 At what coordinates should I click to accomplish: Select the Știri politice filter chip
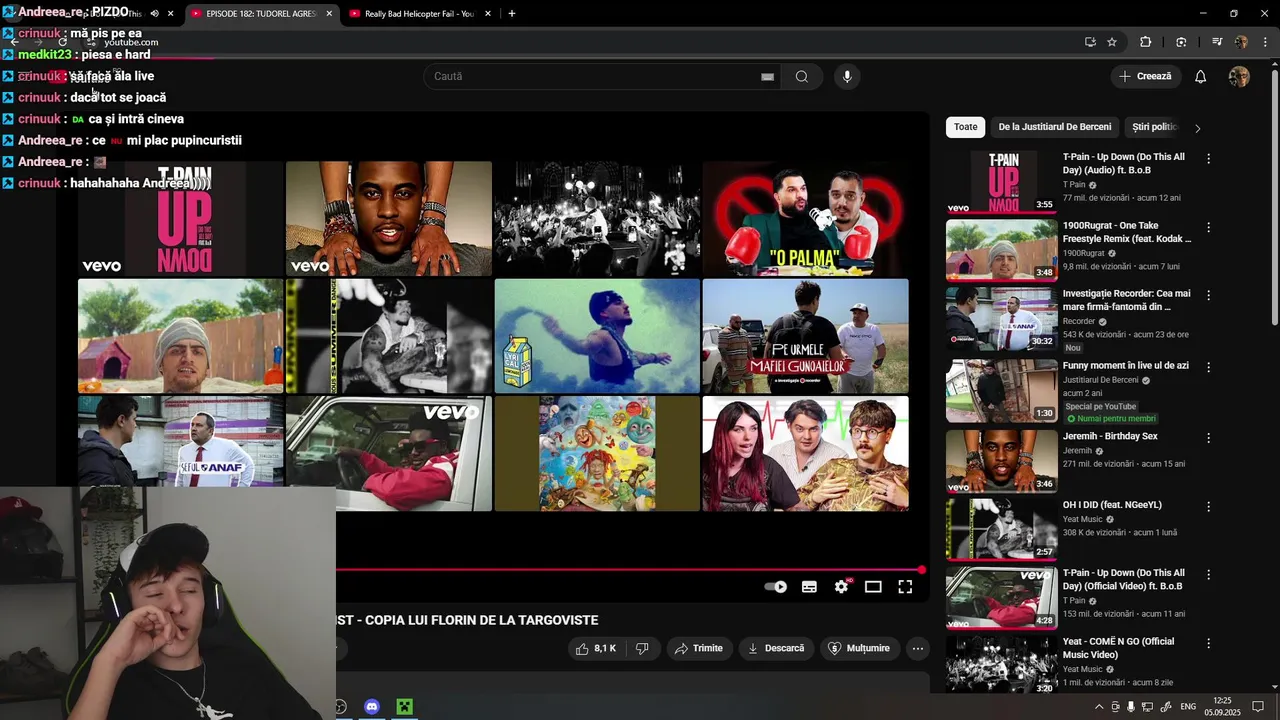click(1154, 127)
